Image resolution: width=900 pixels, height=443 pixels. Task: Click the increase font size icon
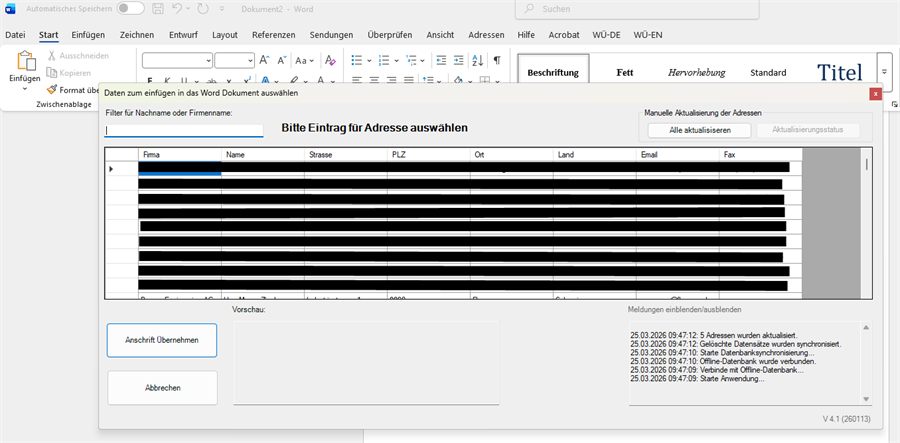click(264, 60)
